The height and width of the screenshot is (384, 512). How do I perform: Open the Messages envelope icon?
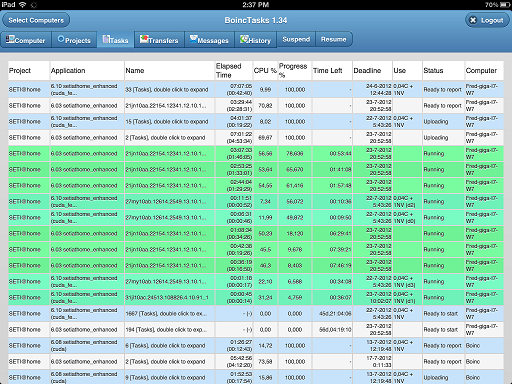coord(194,39)
